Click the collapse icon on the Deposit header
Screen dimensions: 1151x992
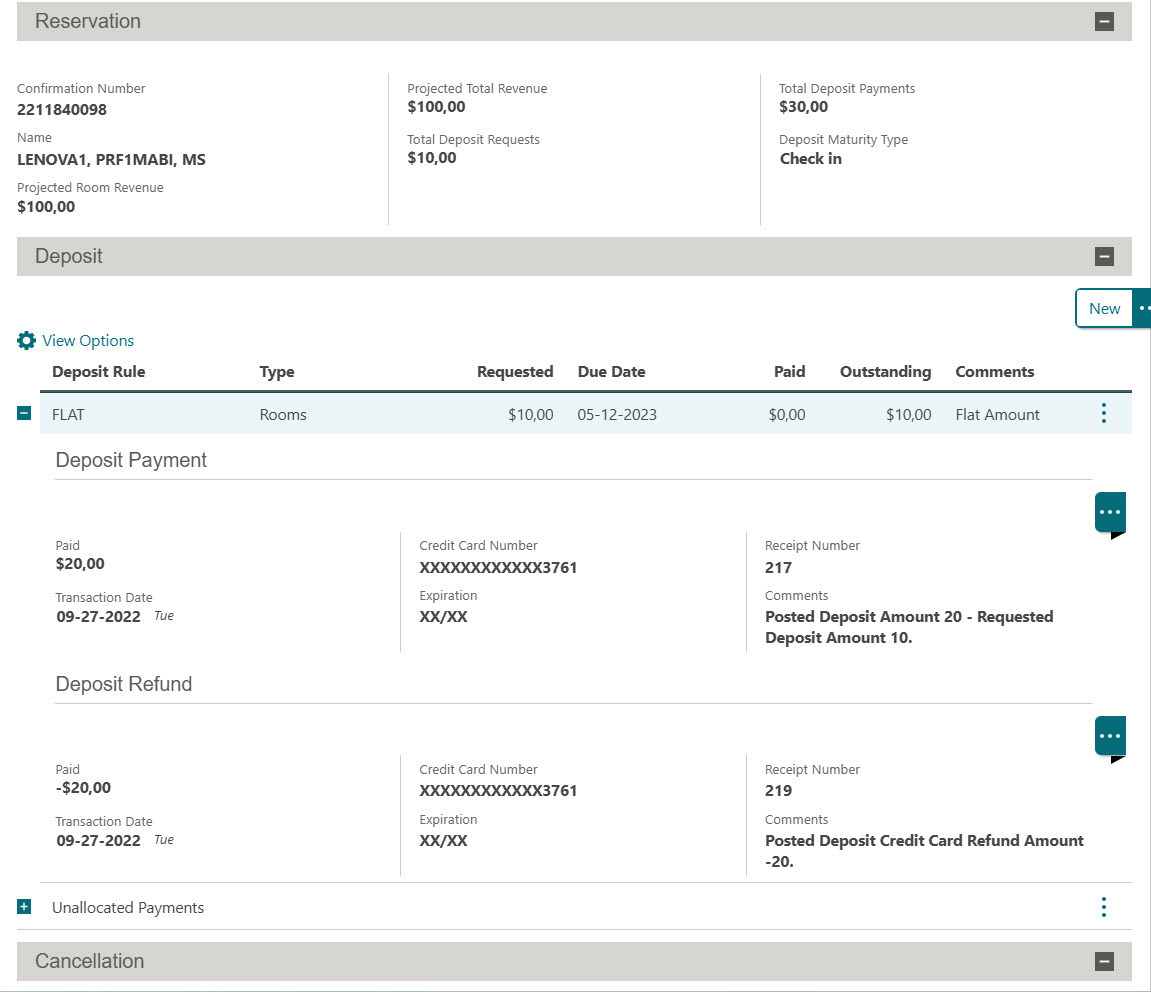pyautogui.click(x=1104, y=256)
